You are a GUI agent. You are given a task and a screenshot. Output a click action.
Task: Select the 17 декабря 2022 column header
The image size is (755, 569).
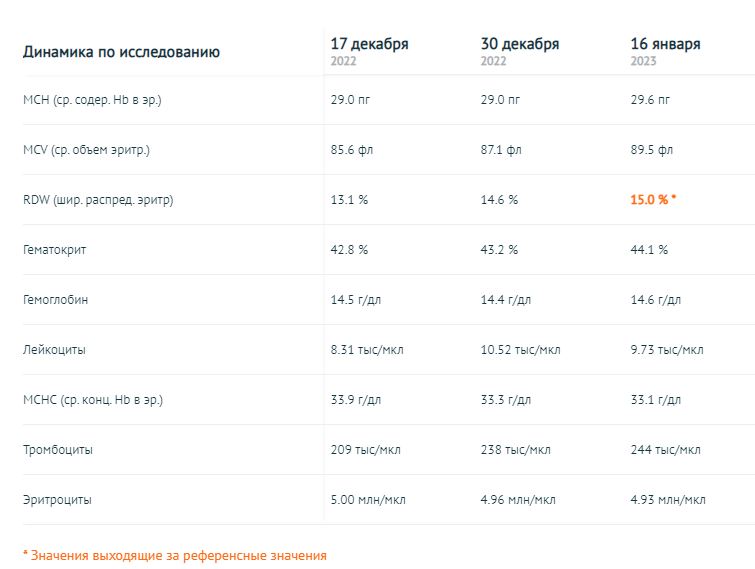pyautogui.click(x=370, y=45)
